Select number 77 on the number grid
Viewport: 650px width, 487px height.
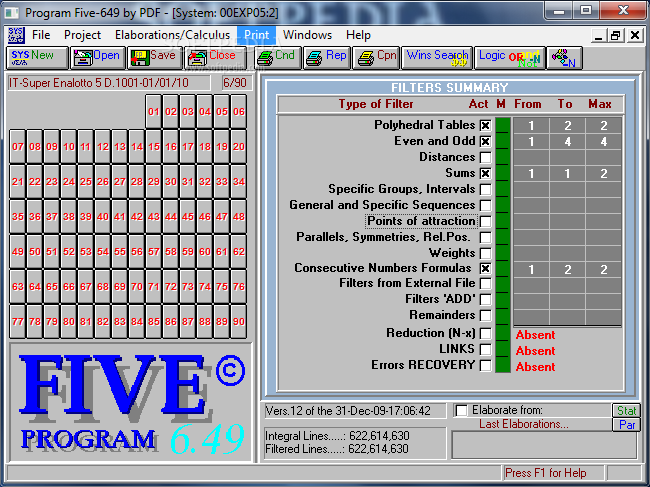pyautogui.click(x=18, y=321)
